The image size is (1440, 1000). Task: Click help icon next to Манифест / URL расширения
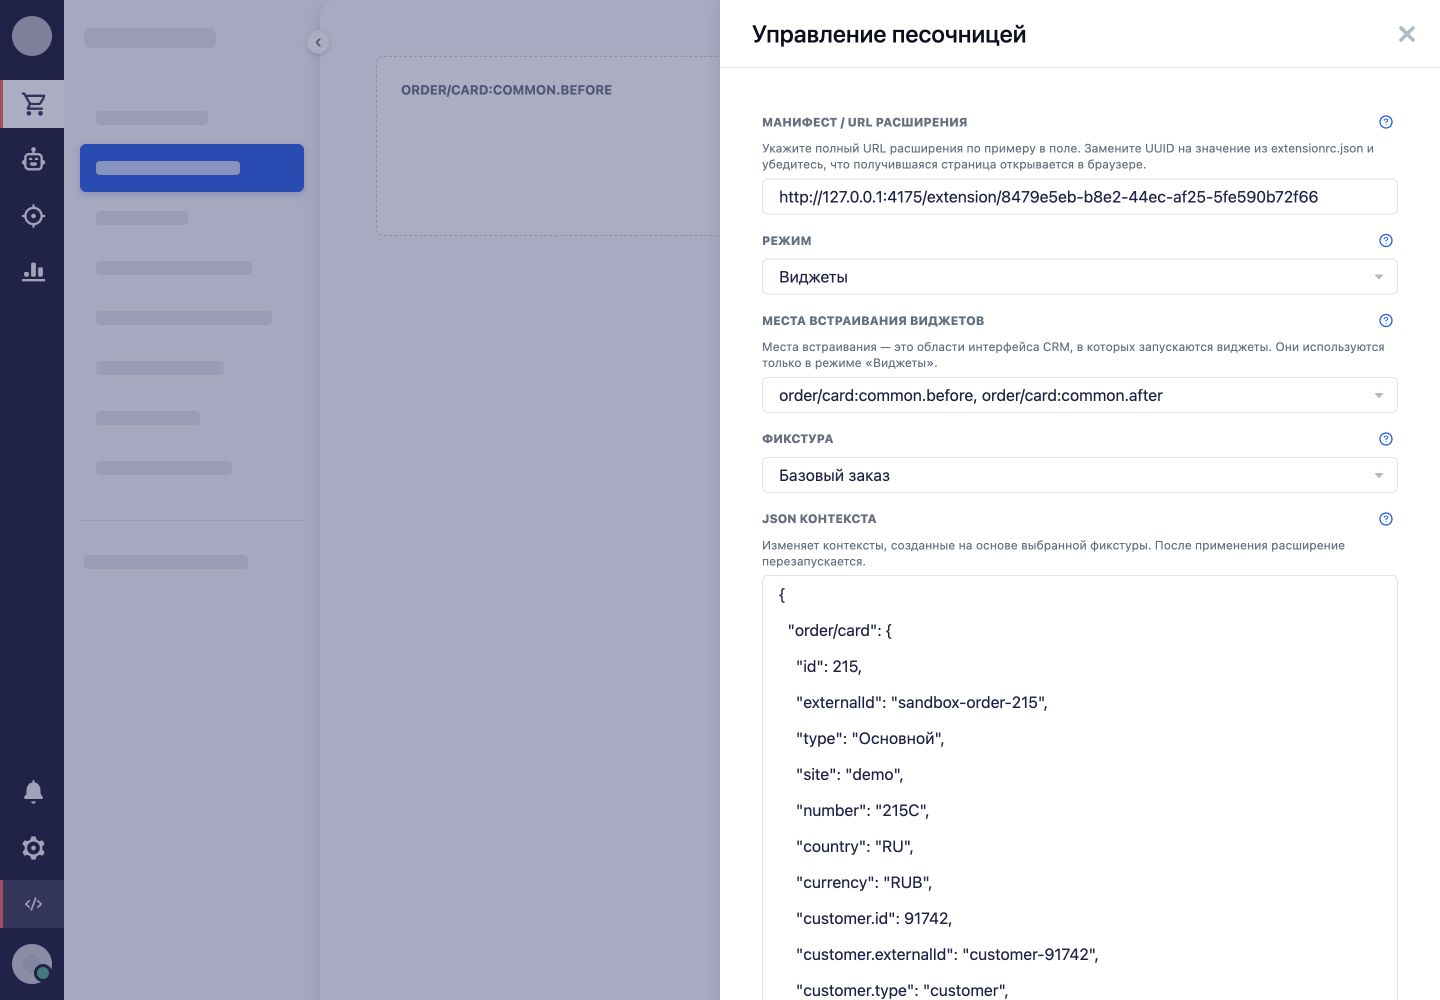pos(1386,122)
